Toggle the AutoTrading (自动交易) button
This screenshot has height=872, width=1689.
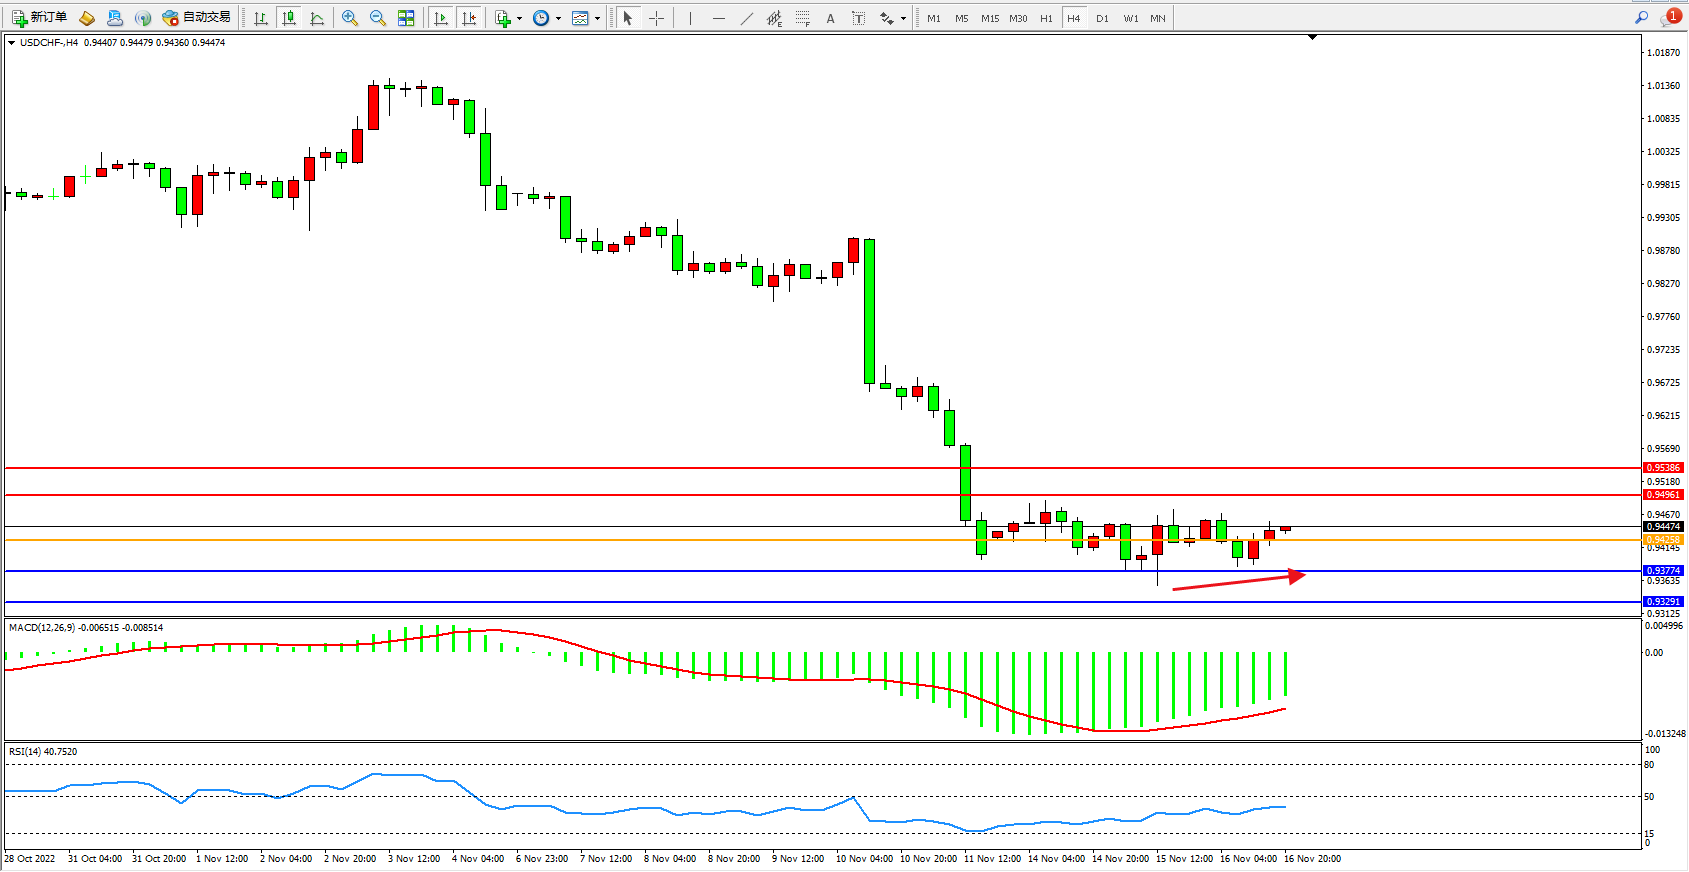[197, 18]
